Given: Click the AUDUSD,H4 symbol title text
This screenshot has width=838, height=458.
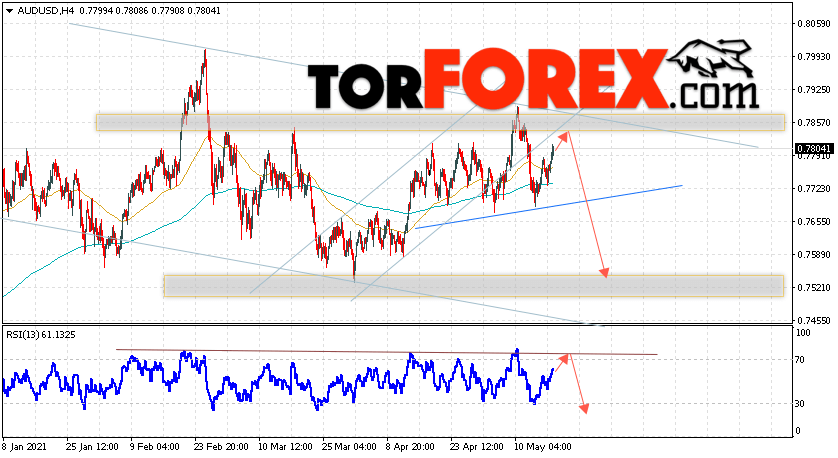Looking at the screenshot, I should click(44, 11).
